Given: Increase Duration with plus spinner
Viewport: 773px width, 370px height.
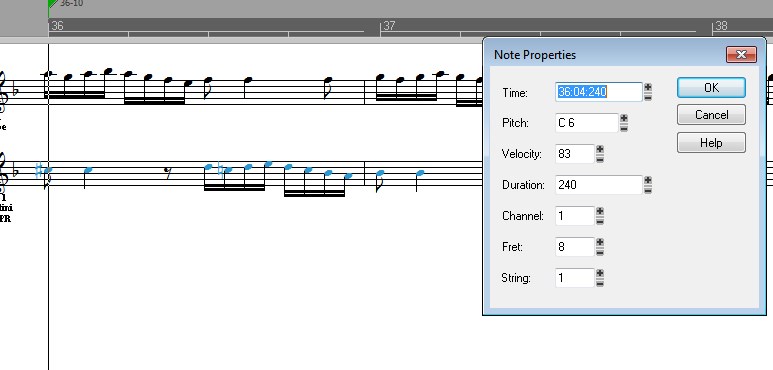Looking at the screenshot, I should 648,180.
